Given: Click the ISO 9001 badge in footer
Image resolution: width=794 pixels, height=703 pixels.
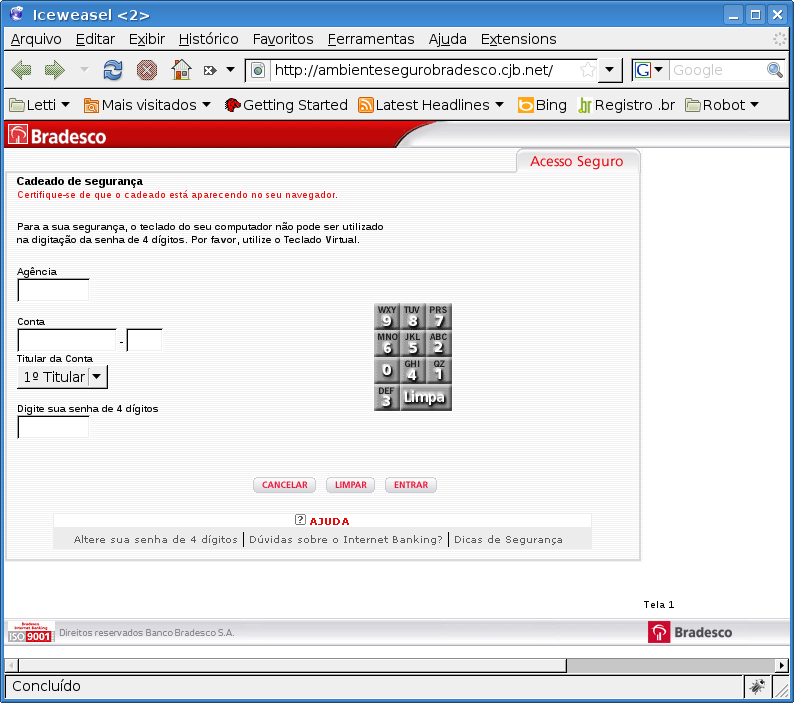Looking at the screenshot, I should 31,632.
